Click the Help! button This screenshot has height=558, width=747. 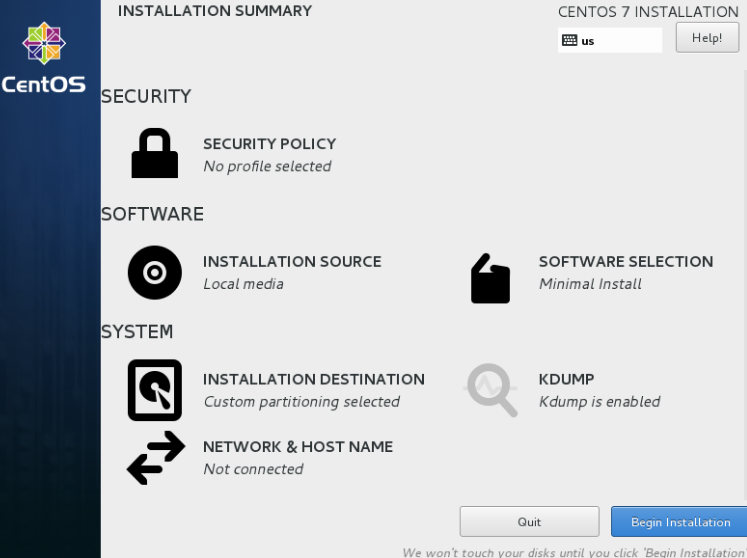(707, 38)
